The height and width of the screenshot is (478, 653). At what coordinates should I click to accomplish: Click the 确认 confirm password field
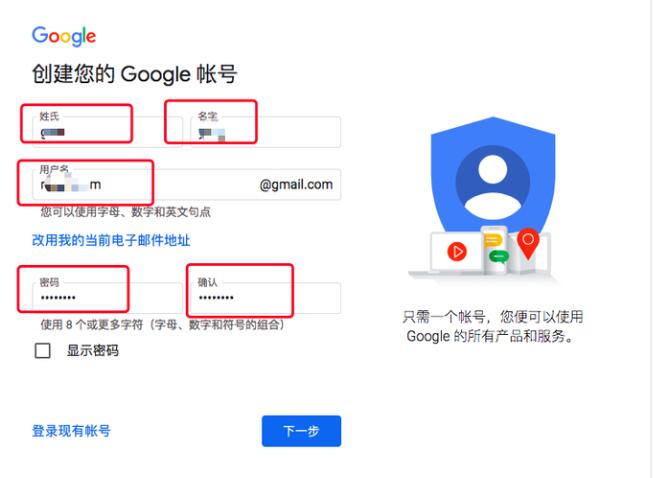pos(266,298)
